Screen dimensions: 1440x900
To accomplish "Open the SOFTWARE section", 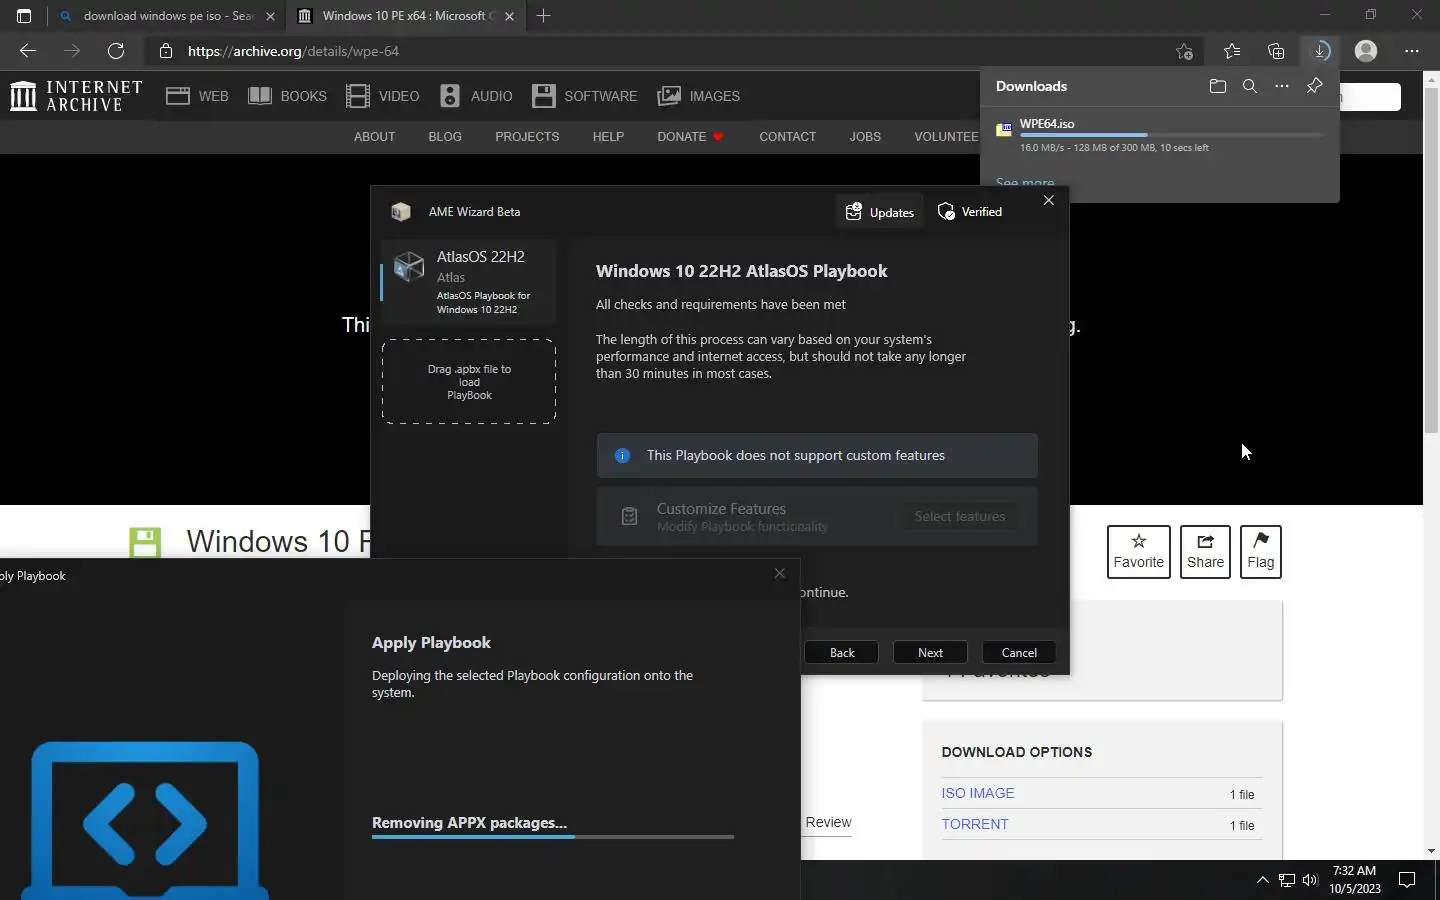I will 585,96.
